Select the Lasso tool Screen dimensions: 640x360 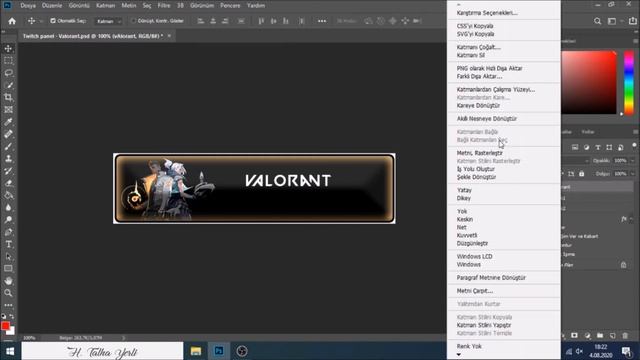(x=8, y=73)
